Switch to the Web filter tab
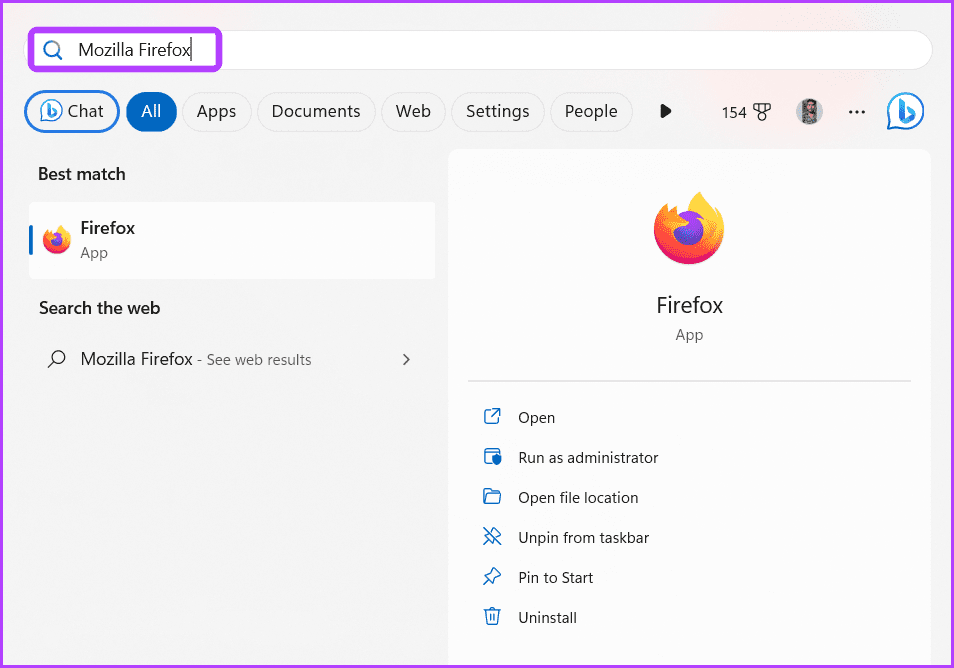Image resolution: width=954 pixels, height=668 pixels. 413,111
